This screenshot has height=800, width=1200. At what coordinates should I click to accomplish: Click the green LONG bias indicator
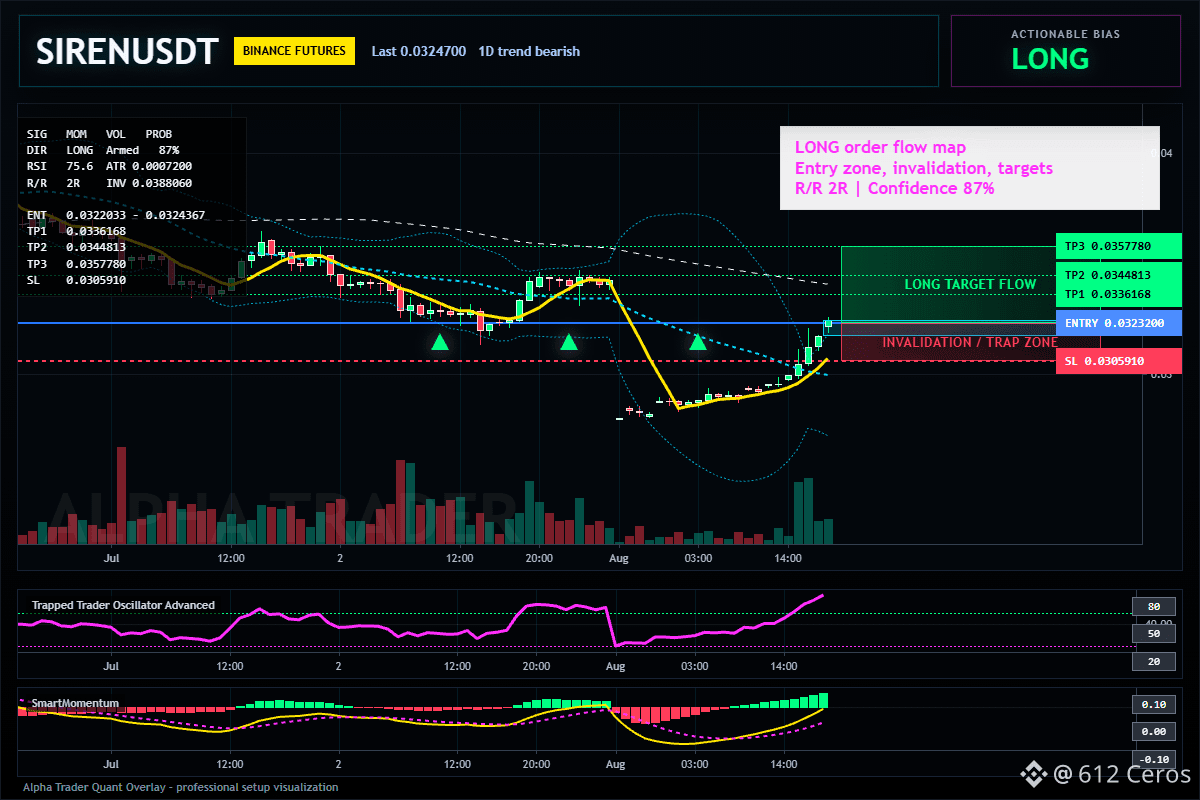(1050, 59)
